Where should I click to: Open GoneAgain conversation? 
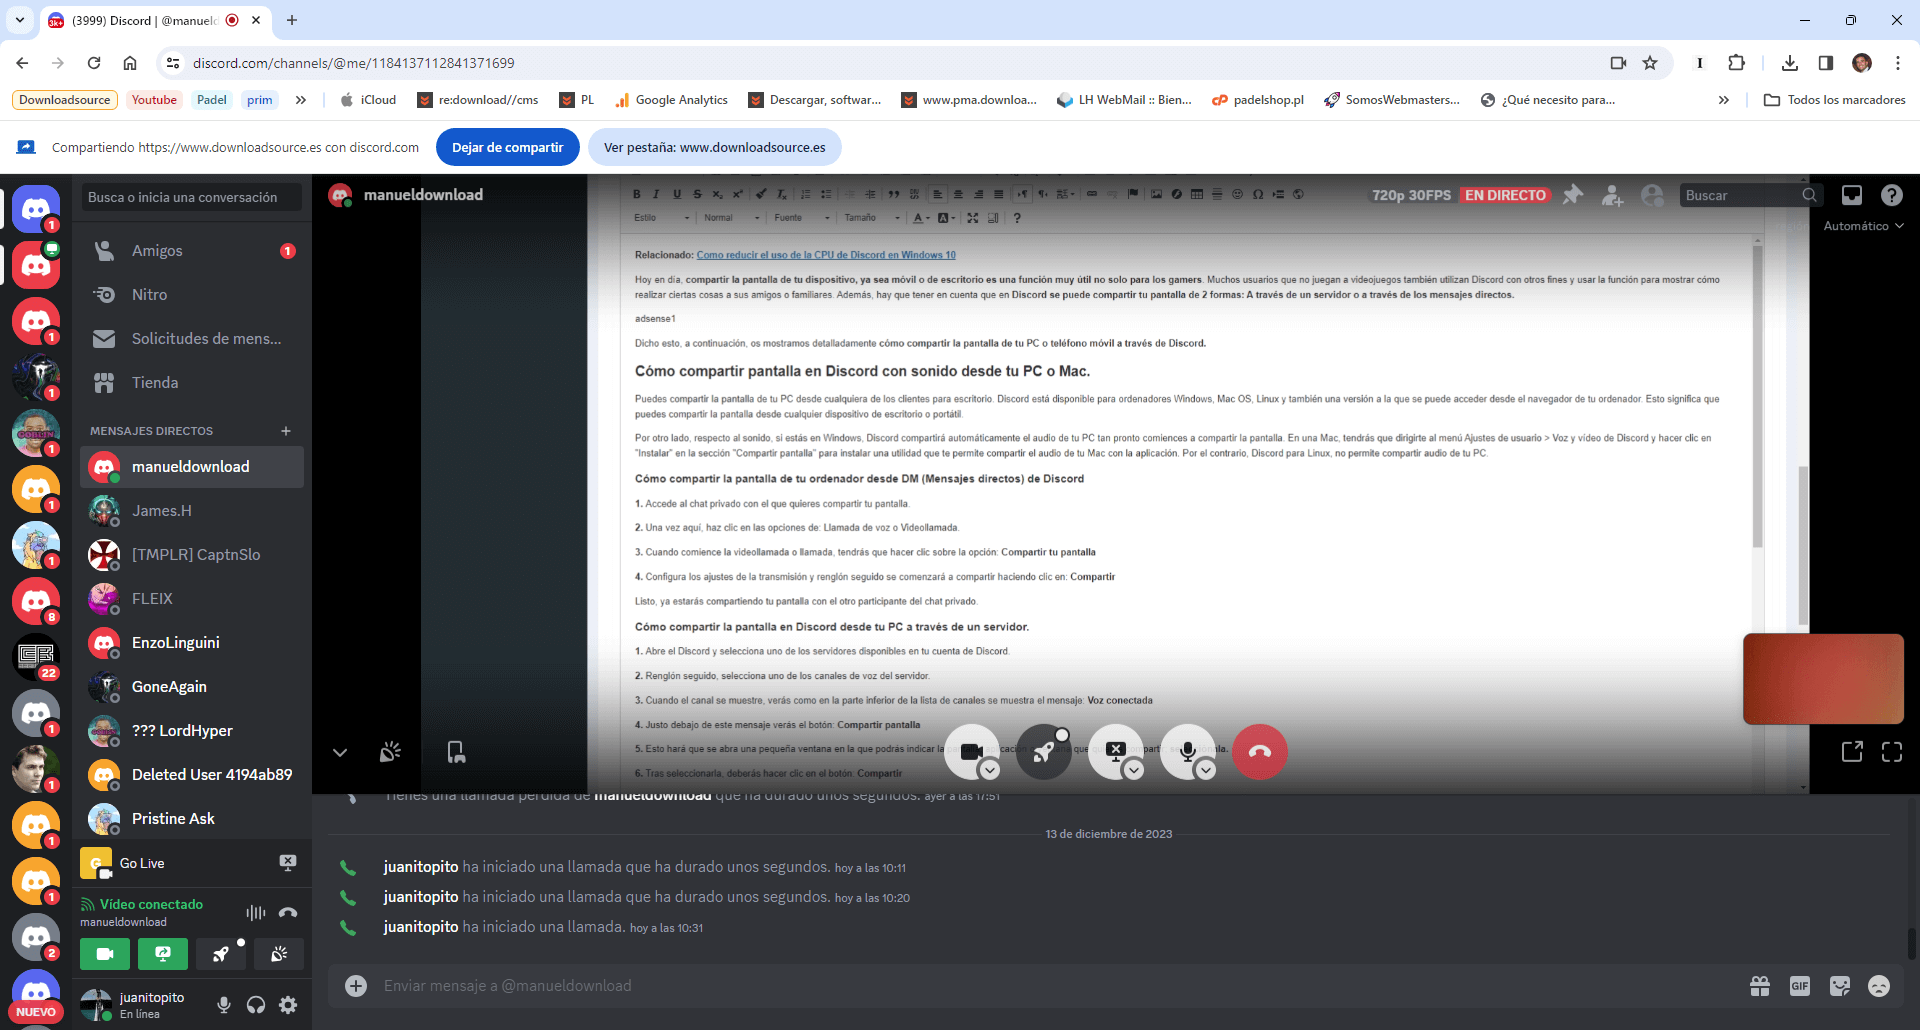tap(192, 687)
